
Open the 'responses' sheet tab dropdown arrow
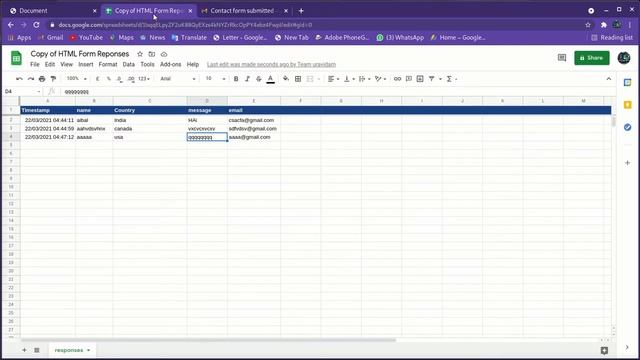[x=89, y=350]
